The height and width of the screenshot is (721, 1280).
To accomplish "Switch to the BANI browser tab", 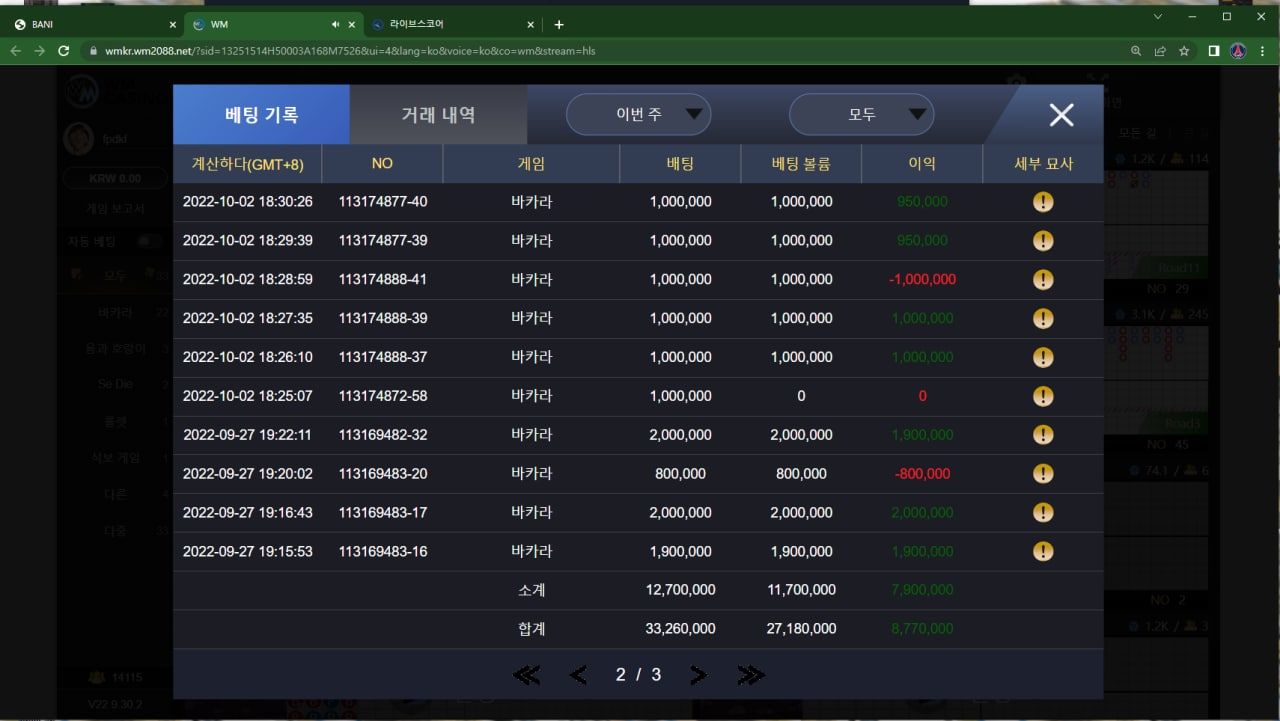I will (90, 24).
